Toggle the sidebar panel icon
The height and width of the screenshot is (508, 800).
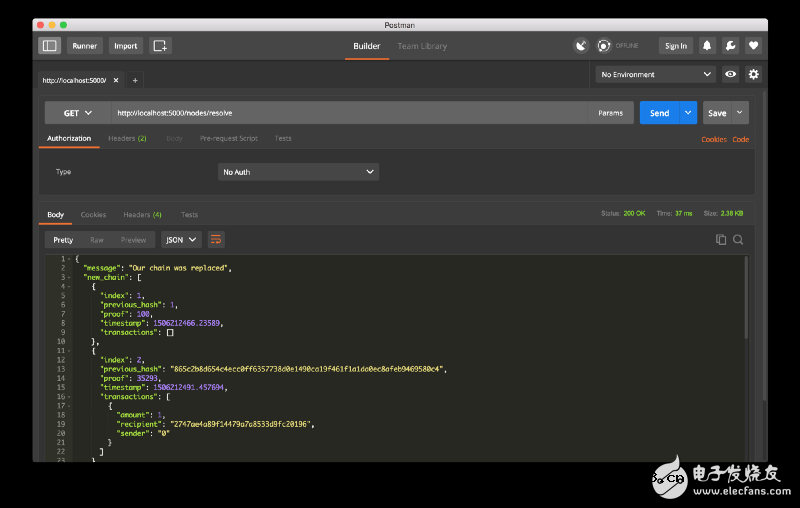[x=49, y=46]
